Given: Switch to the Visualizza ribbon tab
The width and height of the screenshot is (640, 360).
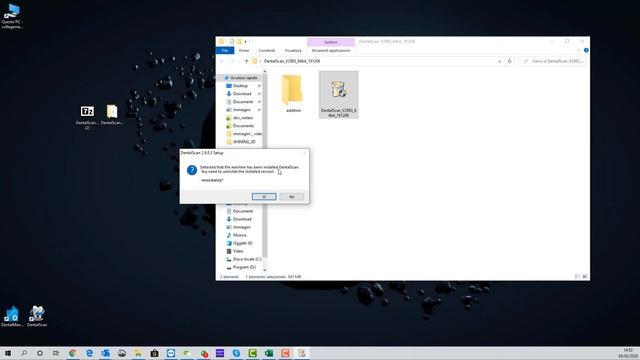Looking at the screenshot, I should pyautogui.click(x=293, y=51).
